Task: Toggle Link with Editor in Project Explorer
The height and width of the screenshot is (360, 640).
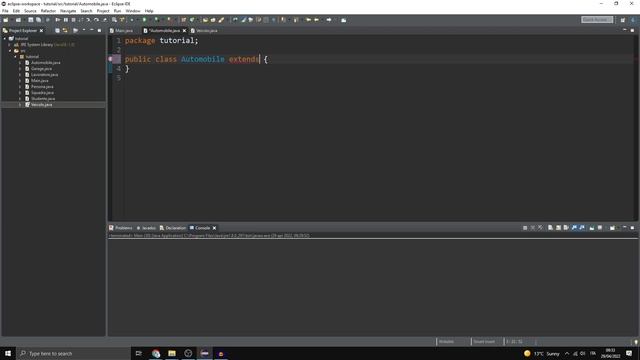Action: click(65, 31)
